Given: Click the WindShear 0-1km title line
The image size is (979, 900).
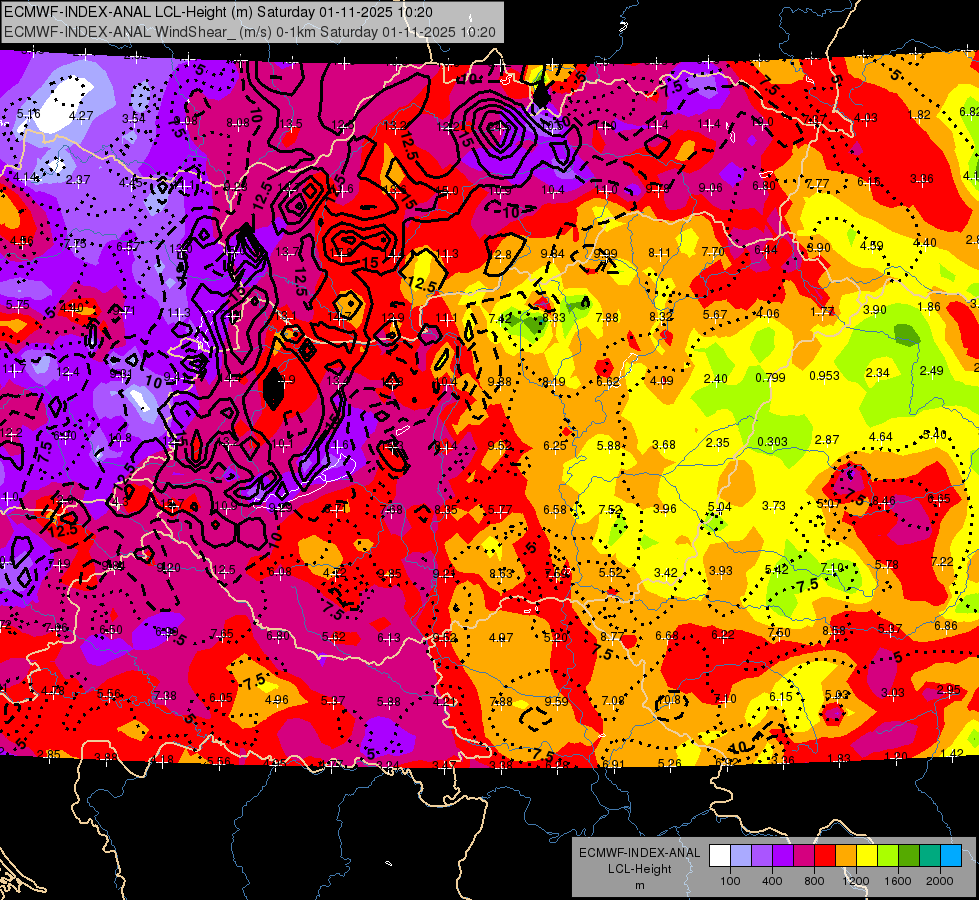Looking at the screenshot, I should point(250,32).
